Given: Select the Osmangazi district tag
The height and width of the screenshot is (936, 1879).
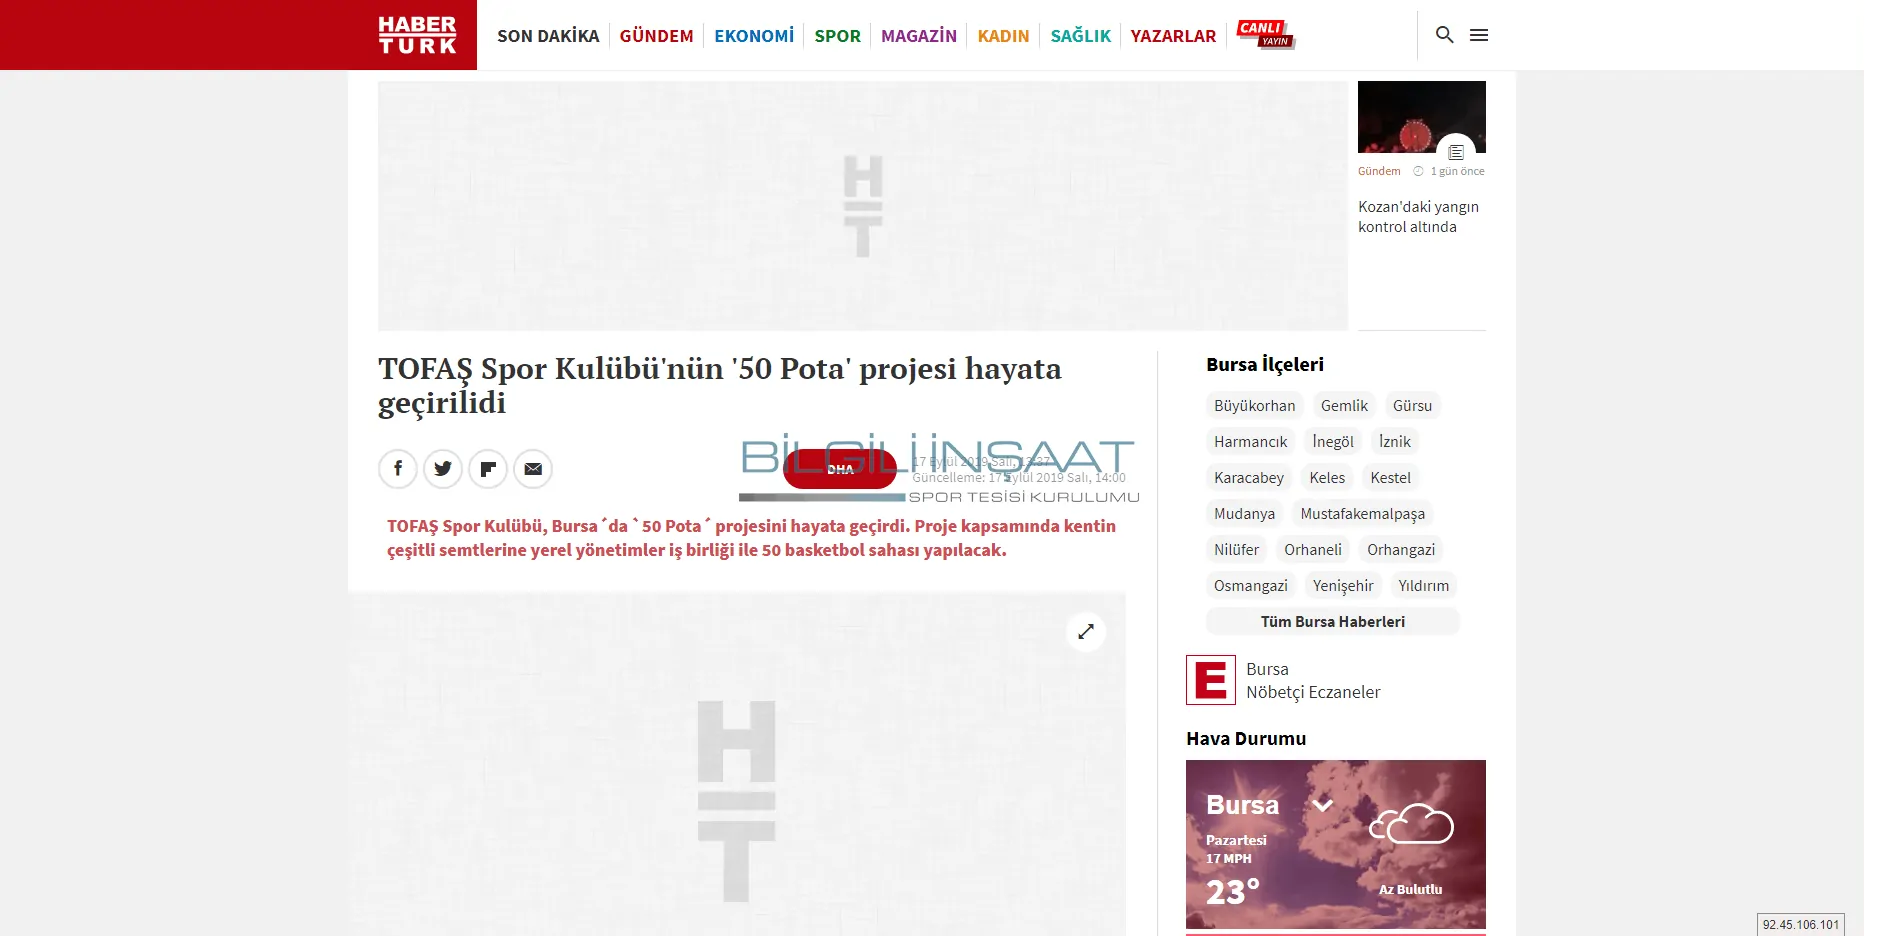Looking at the screenshot, I should [x=1250, y=586].
